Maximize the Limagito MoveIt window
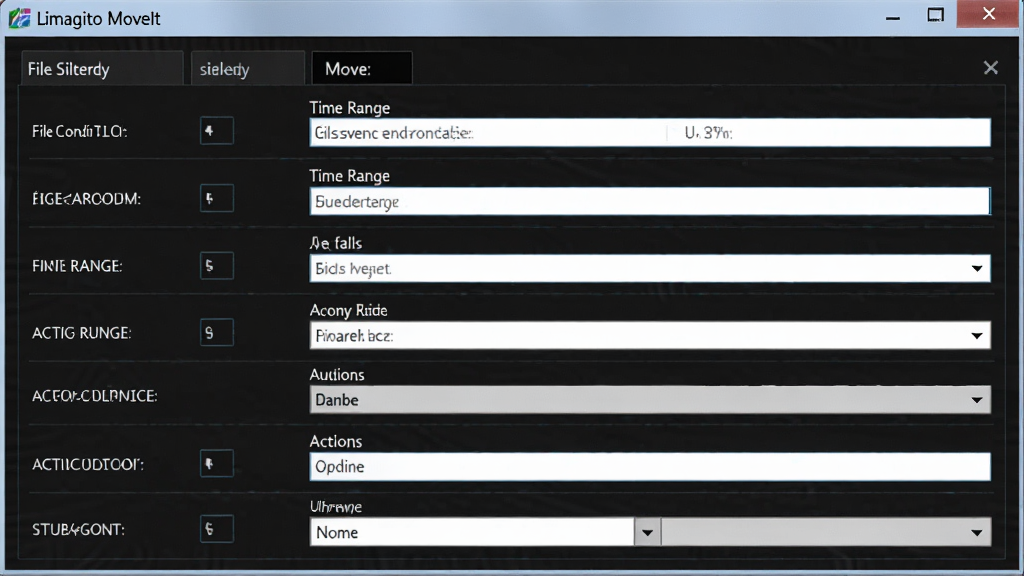Viewport: 1024px width, 576px height. pos(936,14)
